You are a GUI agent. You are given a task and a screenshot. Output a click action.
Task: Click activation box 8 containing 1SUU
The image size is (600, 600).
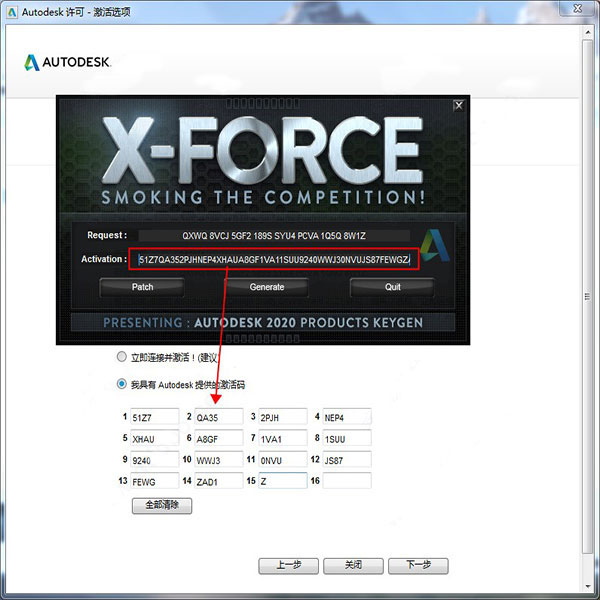click(x=346, y=438)
